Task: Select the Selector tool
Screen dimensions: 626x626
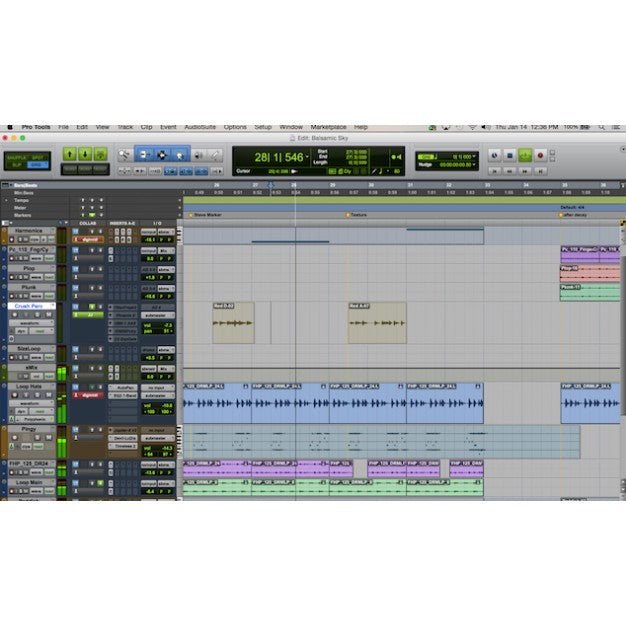Action: tap(162, 155)
